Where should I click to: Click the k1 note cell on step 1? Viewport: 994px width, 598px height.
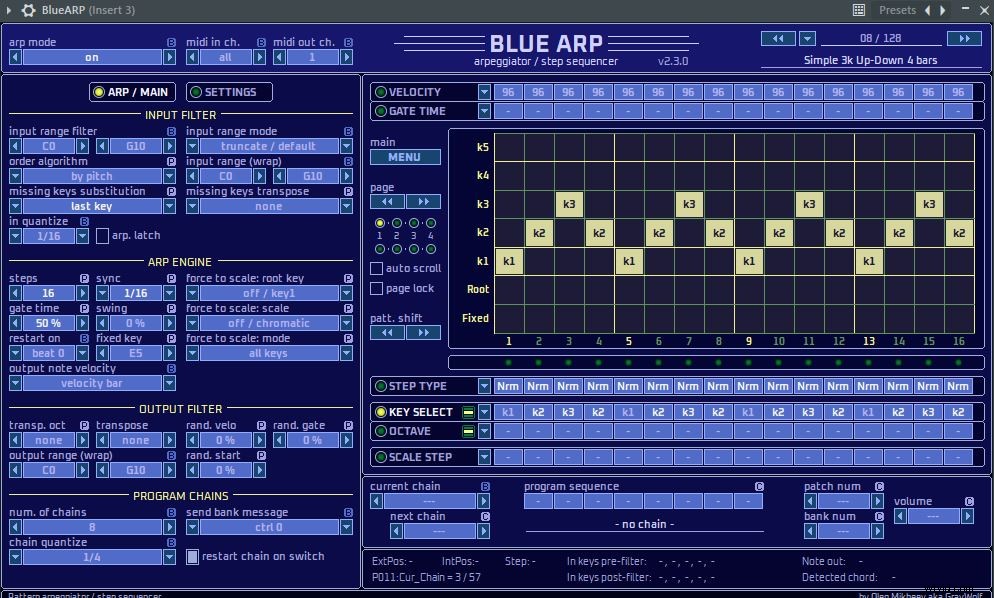509,261
